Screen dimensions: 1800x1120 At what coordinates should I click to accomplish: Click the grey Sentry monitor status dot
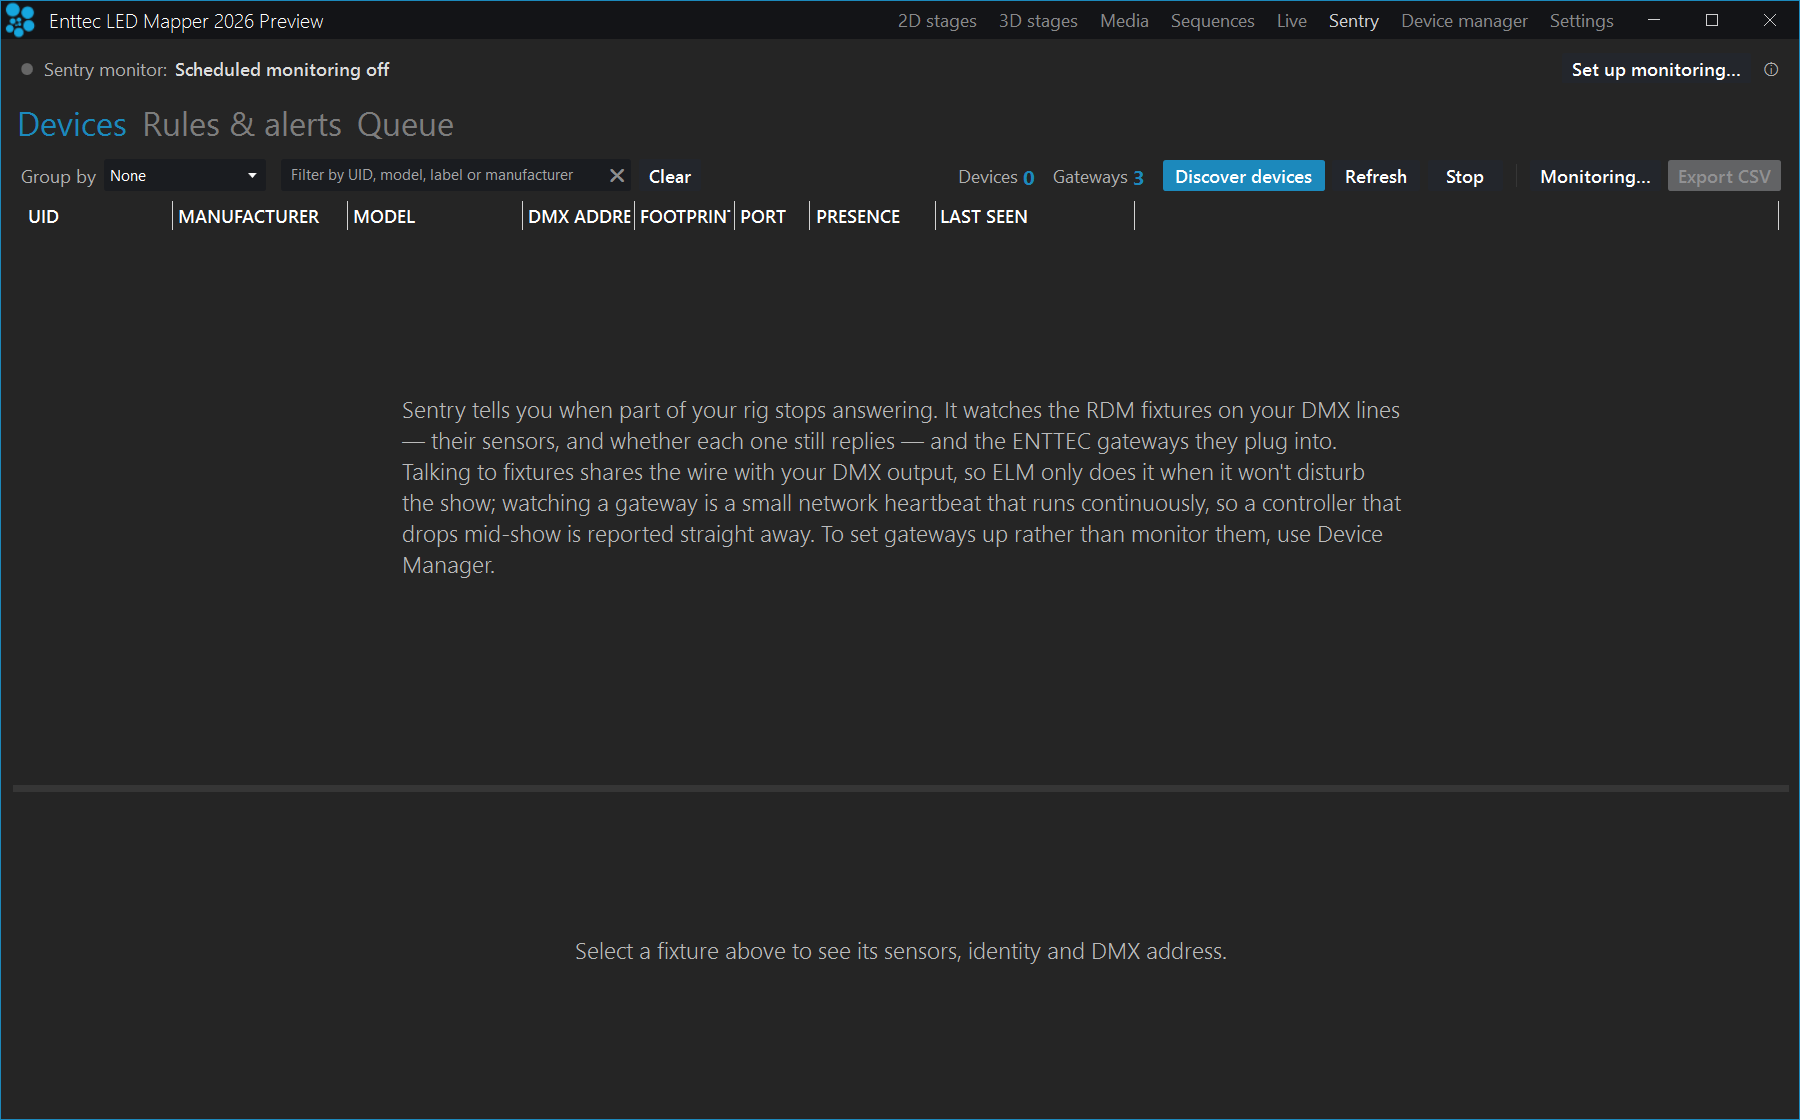pos(27,69)
